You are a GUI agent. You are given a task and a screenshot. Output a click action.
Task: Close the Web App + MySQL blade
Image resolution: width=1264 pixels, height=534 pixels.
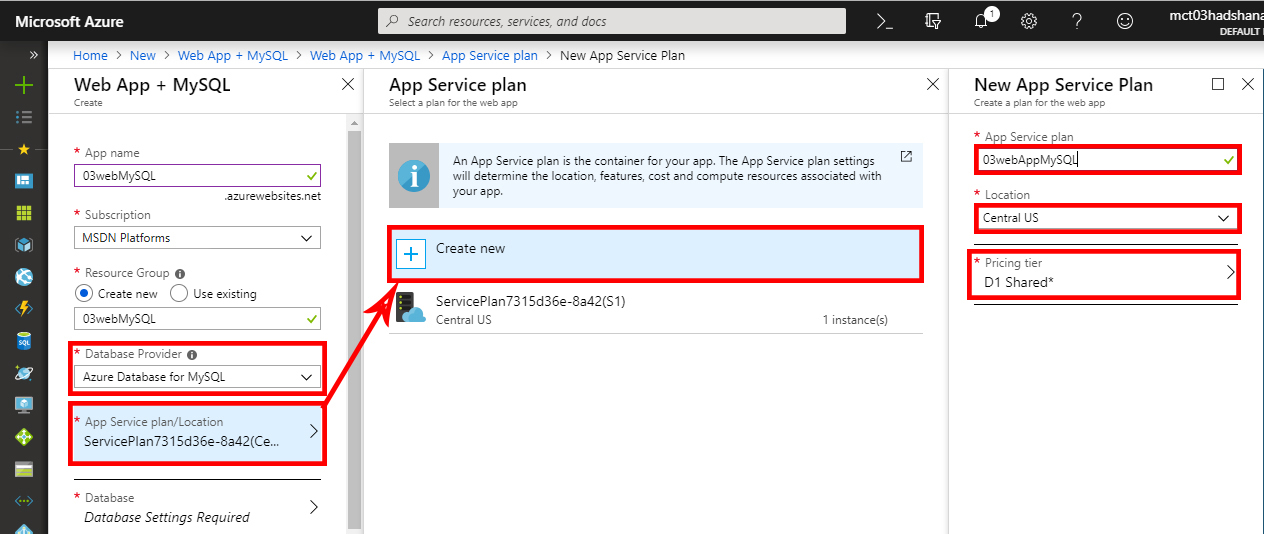point(348,85)
